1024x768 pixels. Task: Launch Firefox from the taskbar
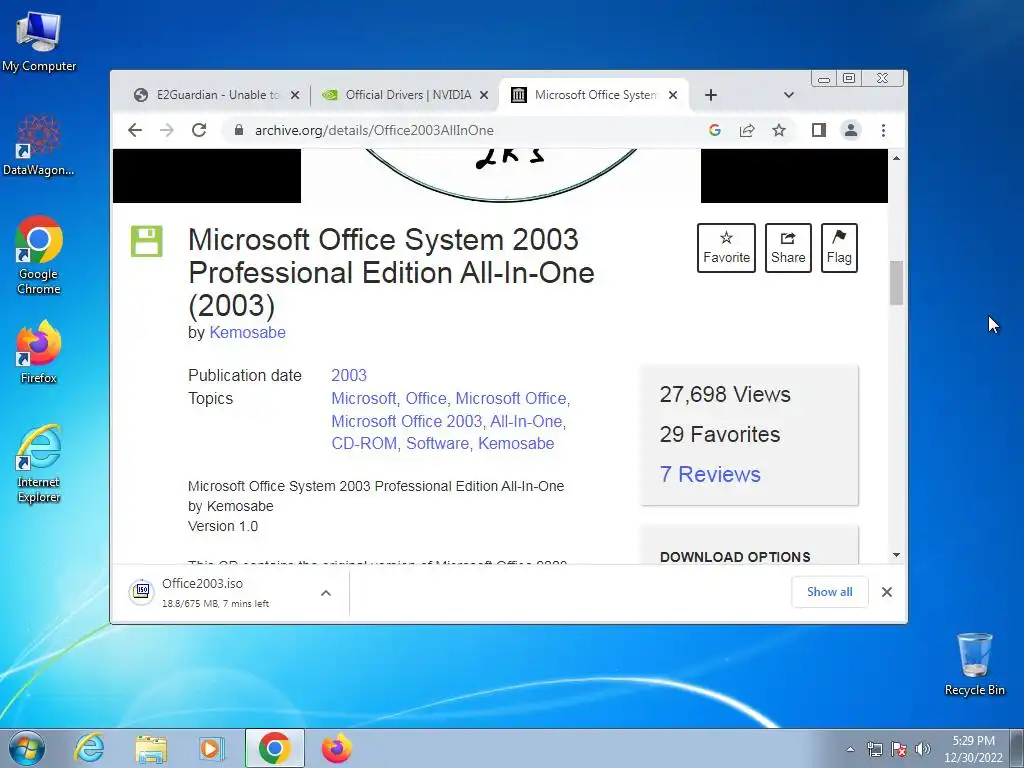(x=336, y=748)
